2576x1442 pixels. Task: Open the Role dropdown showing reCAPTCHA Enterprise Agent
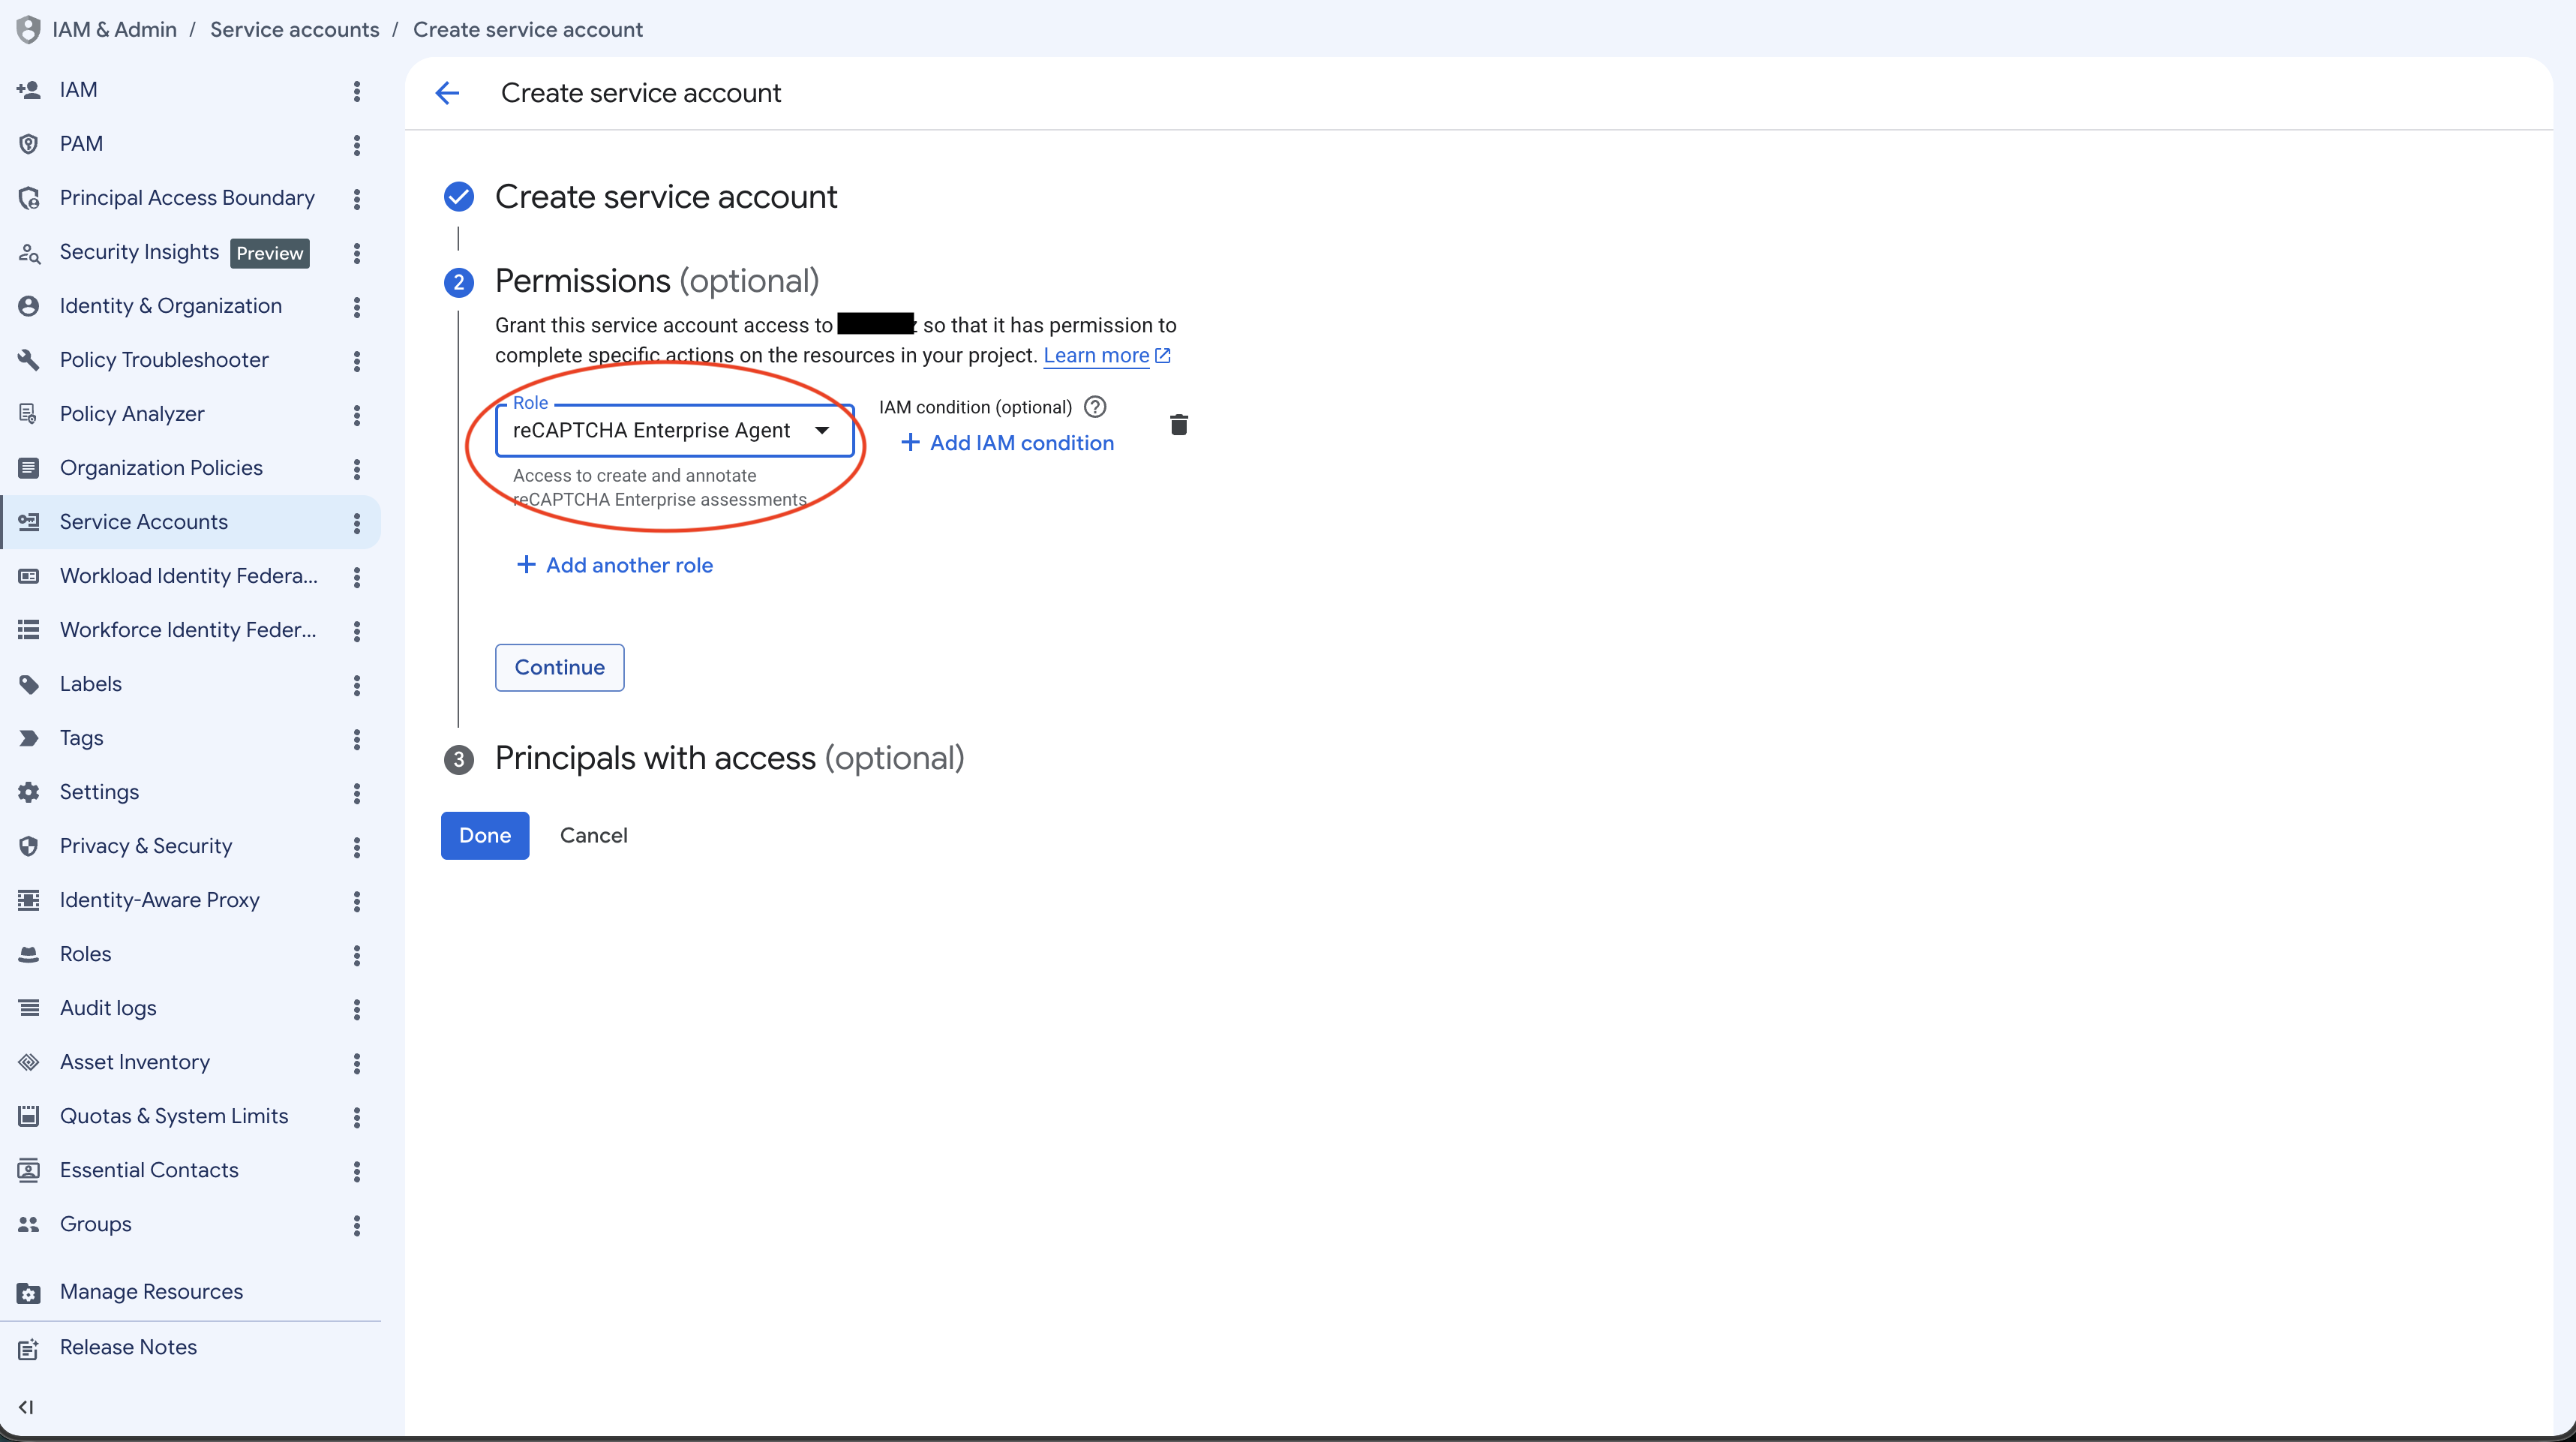675,431
